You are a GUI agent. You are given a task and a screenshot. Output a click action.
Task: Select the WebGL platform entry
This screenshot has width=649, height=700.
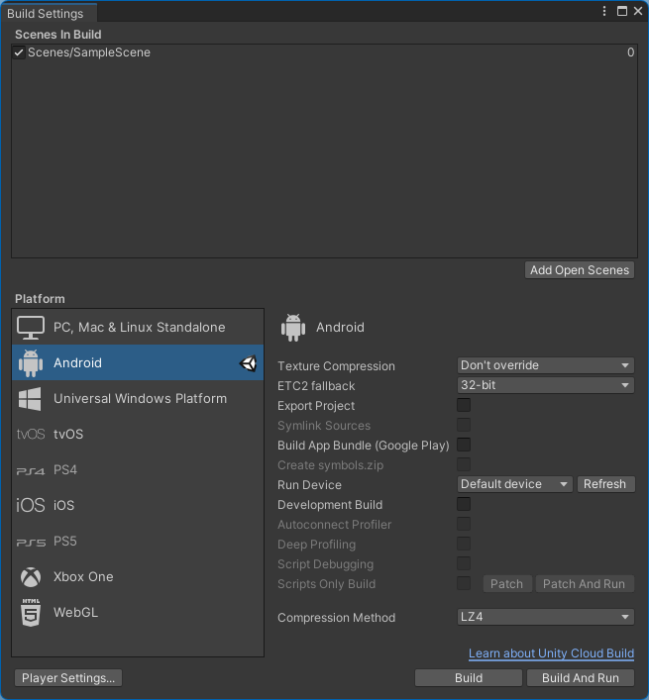(138, 612)
